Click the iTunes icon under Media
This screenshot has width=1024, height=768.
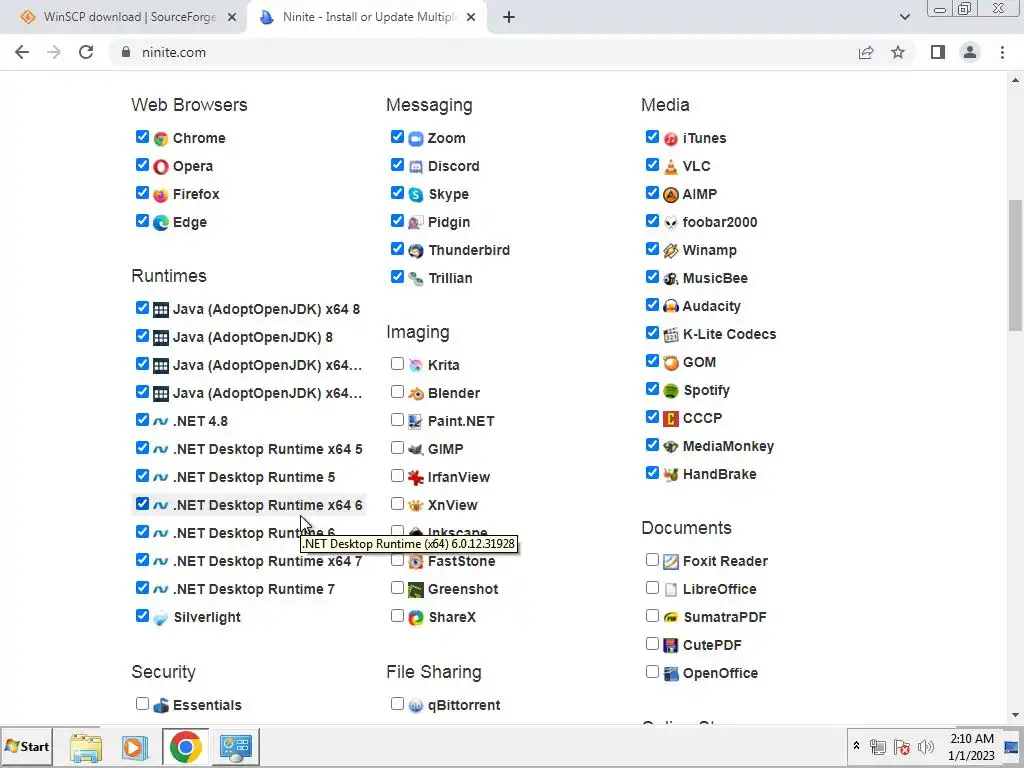point(671,138)
